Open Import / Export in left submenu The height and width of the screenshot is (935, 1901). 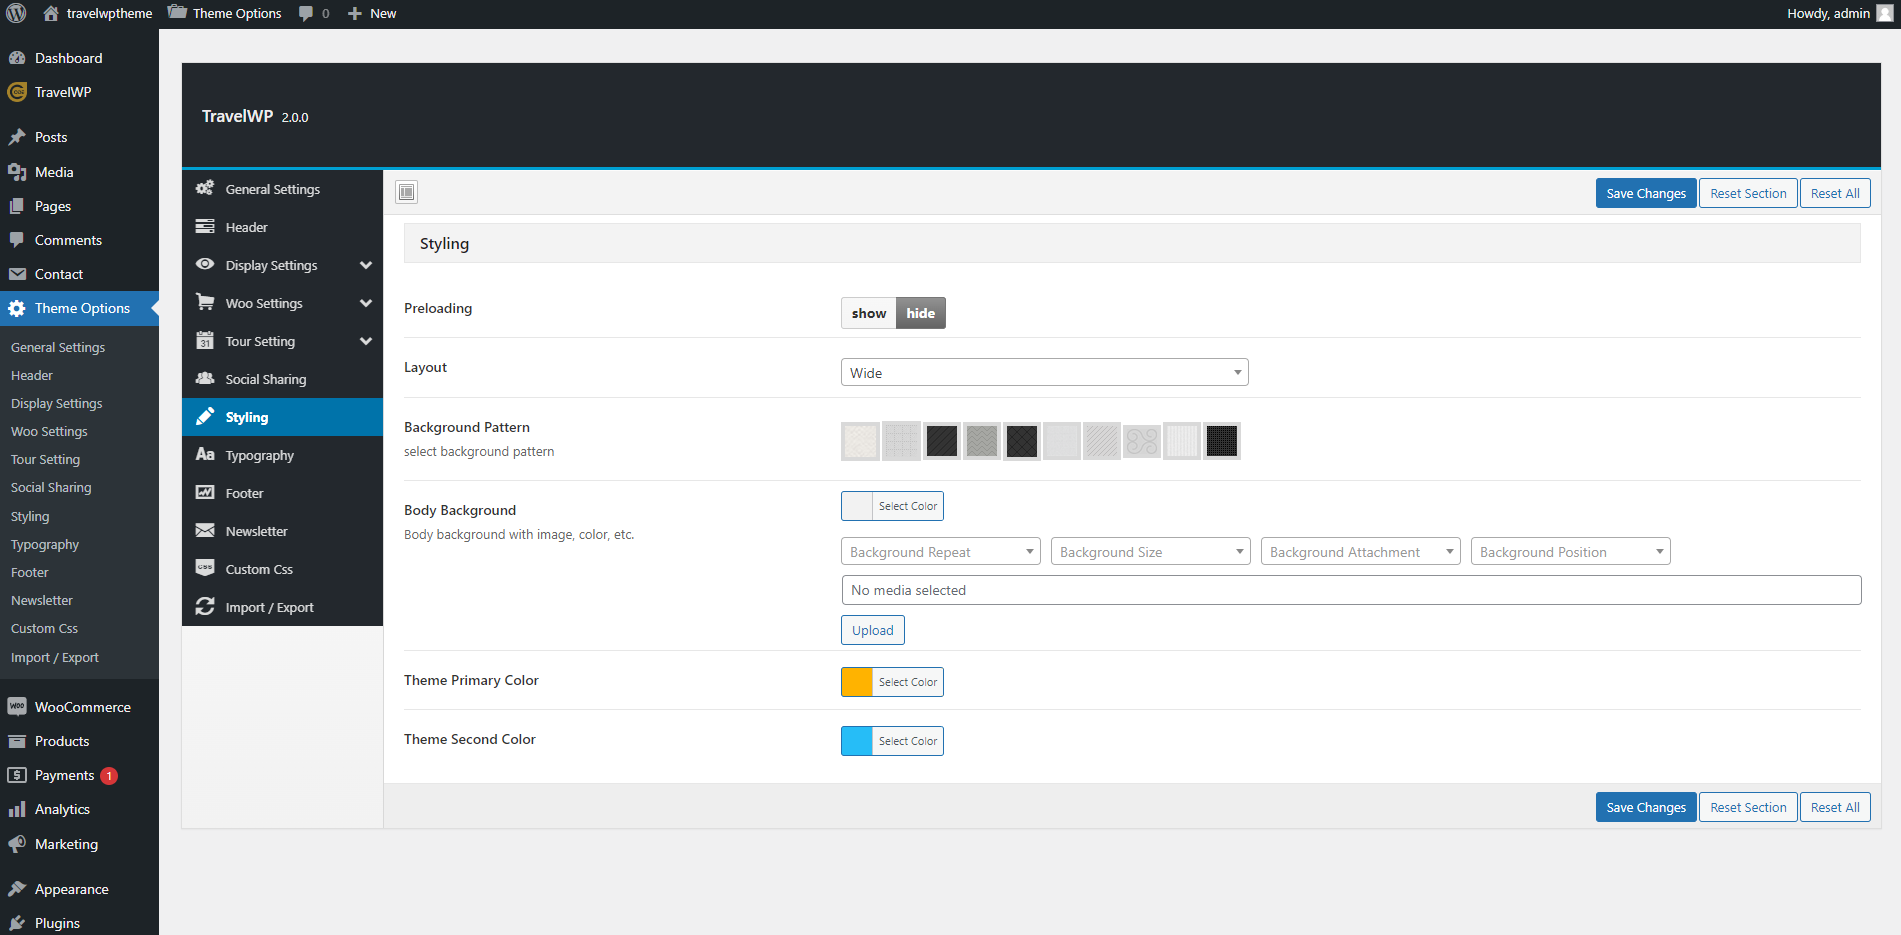(55, 657)
